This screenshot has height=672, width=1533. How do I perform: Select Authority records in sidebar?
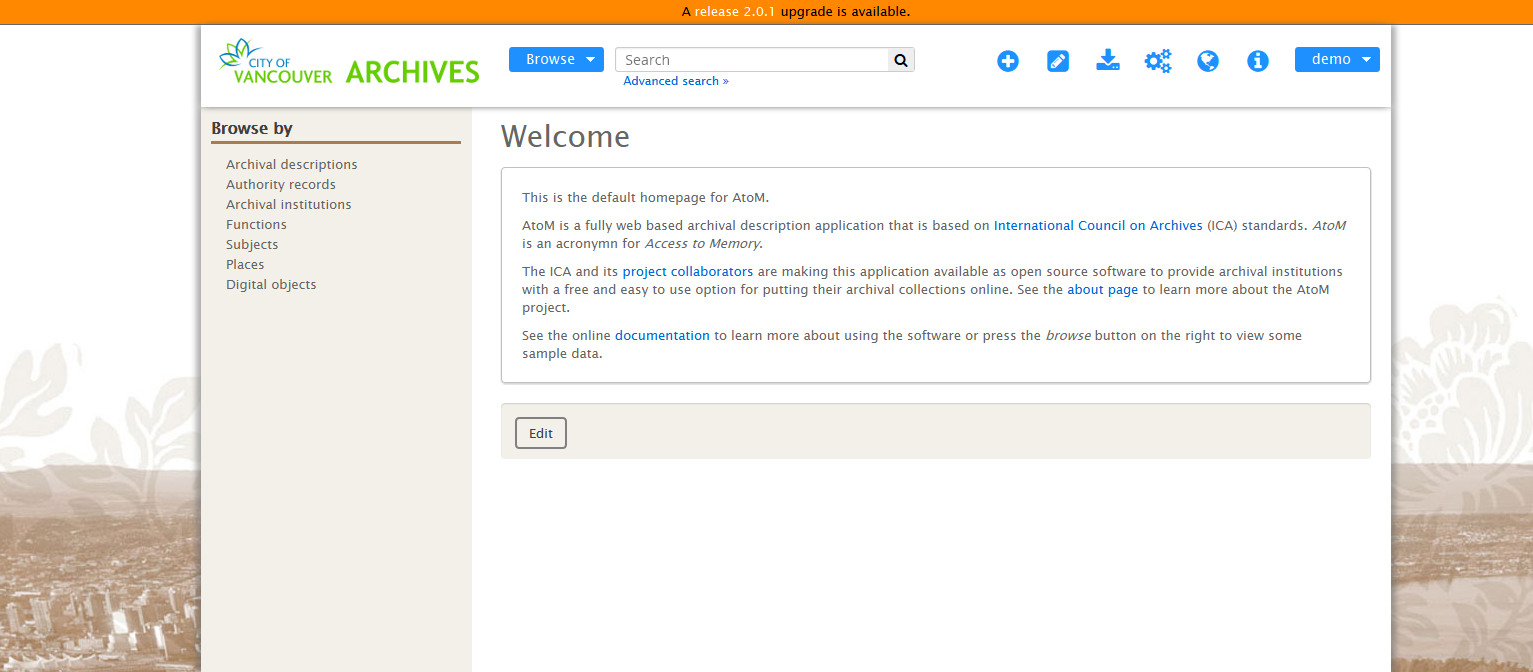point(281,185)
